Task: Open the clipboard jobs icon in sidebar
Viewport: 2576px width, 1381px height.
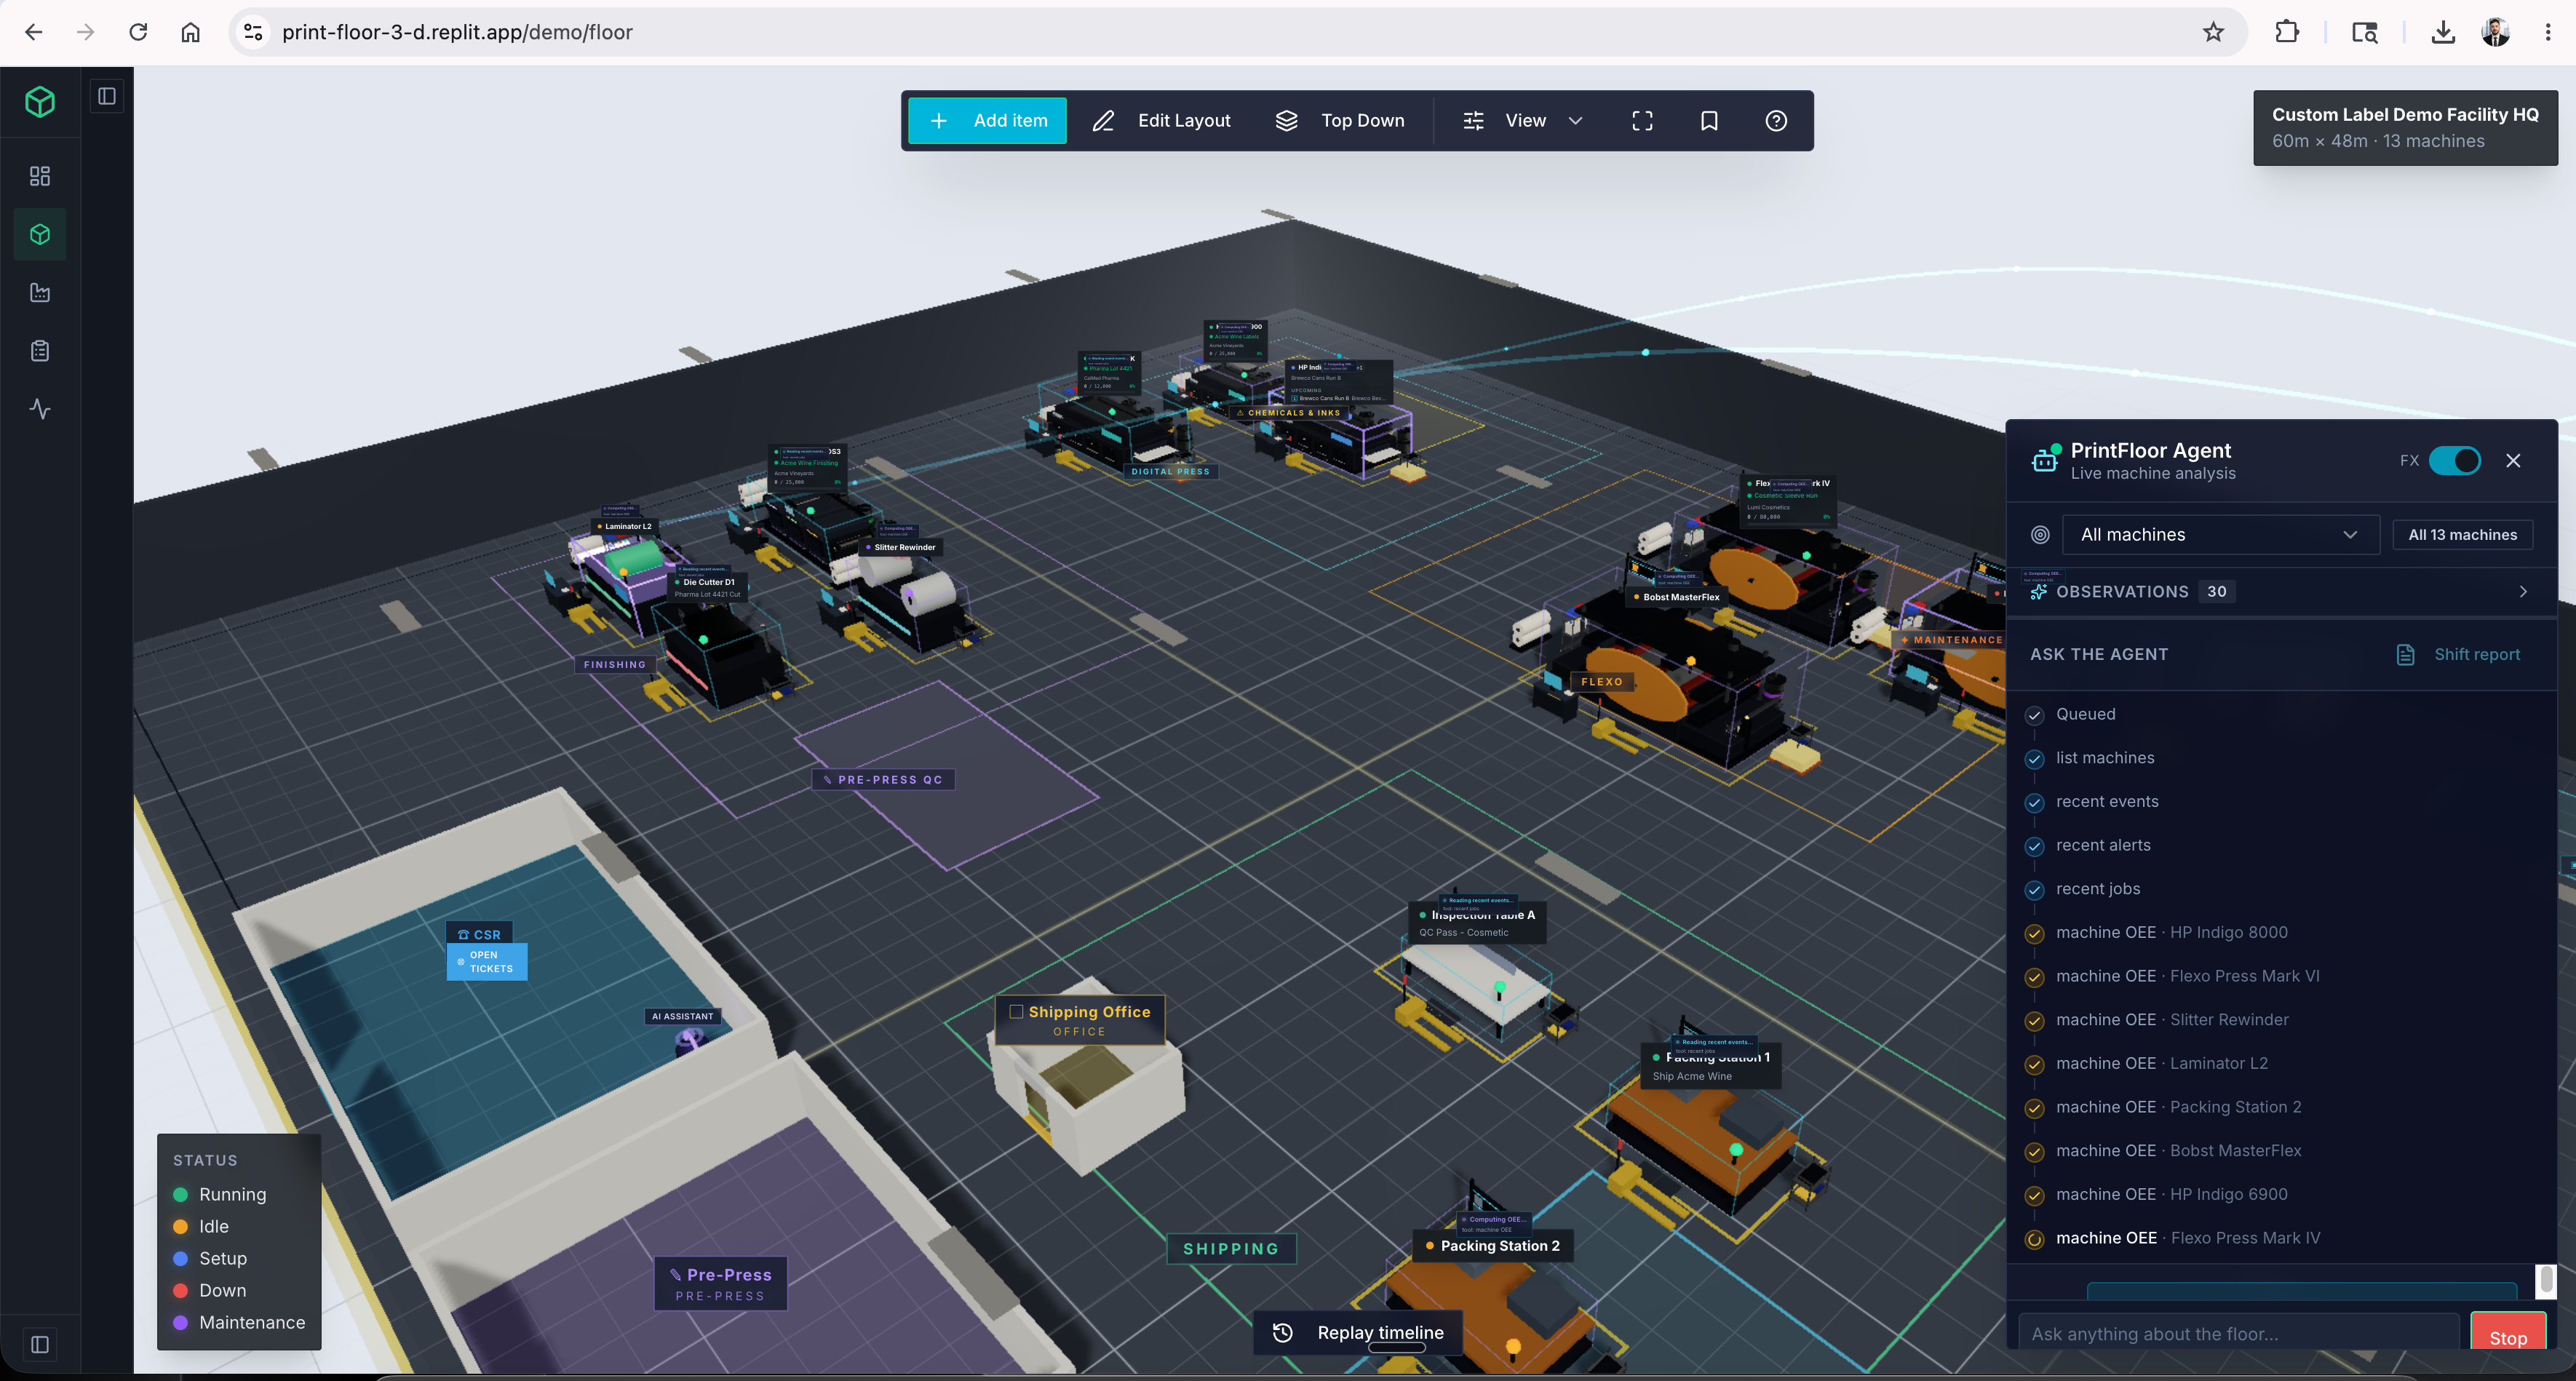Action: pos(40,351)
